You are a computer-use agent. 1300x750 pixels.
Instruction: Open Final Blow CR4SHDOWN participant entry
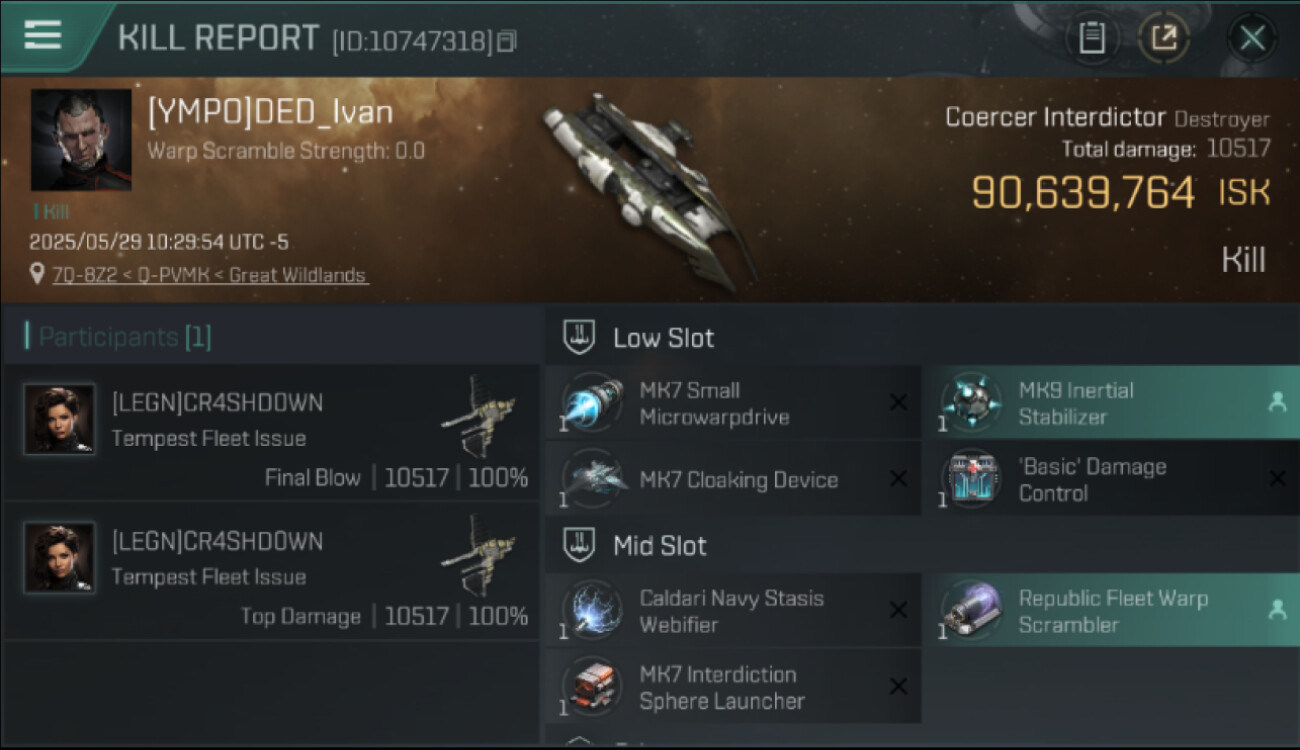(x=272, y=433)
